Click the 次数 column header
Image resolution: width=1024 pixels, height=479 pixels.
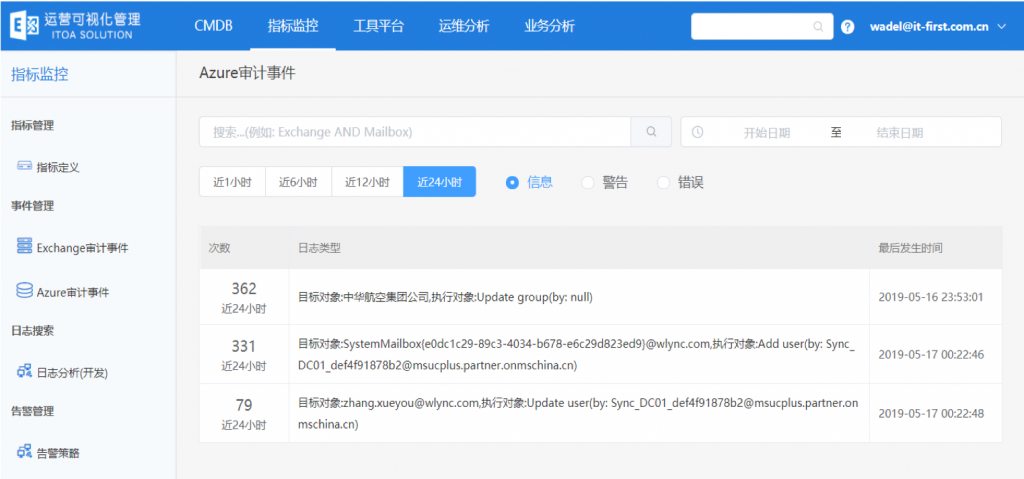tap(219, 248)
